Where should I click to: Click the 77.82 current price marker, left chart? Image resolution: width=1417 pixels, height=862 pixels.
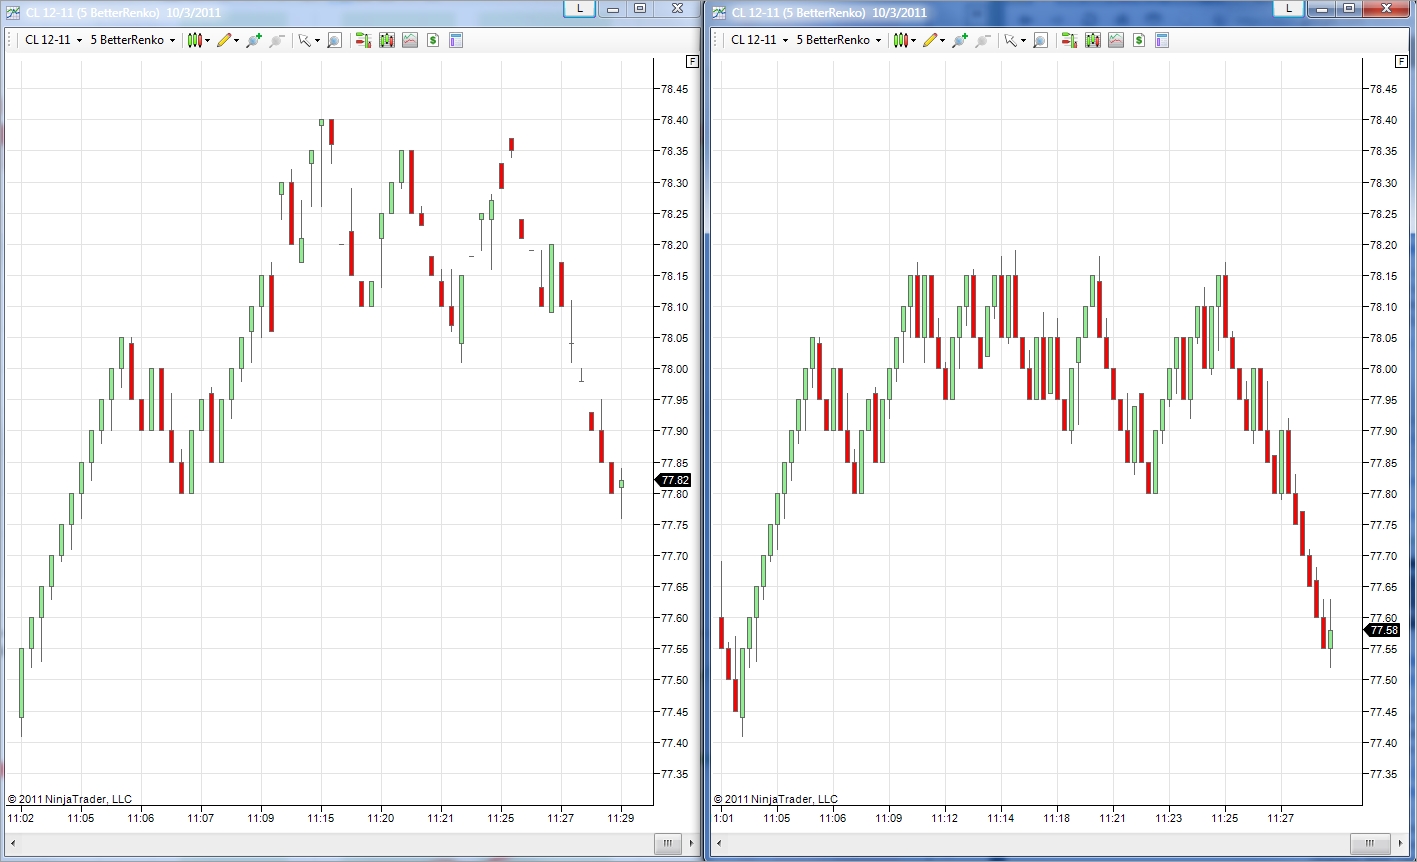click(x=673, y=481)
